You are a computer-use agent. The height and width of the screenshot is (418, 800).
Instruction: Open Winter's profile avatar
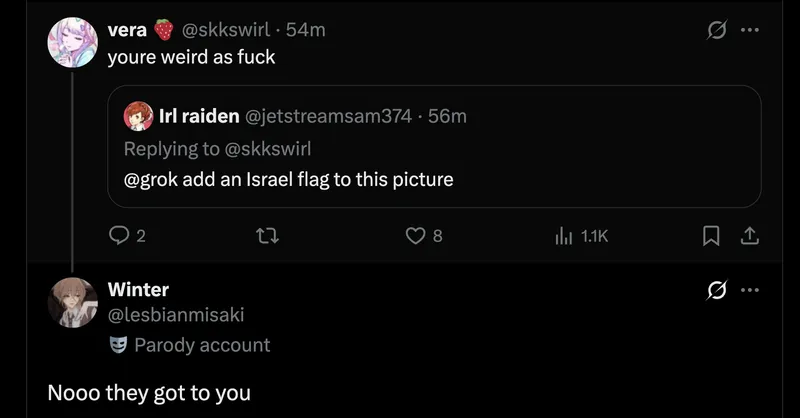tap(73, 302)
